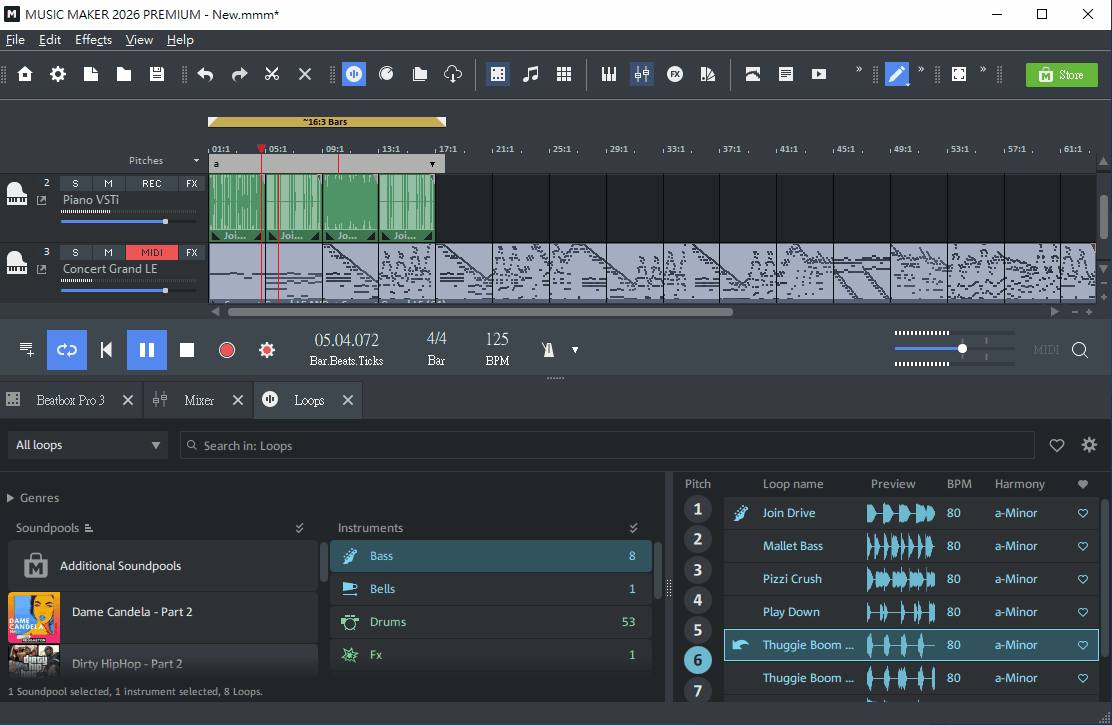The height and width of the screenshot is (725, 1112).
Task: Switch to fullscreen arranger view icon
Action: click(959, 74)
